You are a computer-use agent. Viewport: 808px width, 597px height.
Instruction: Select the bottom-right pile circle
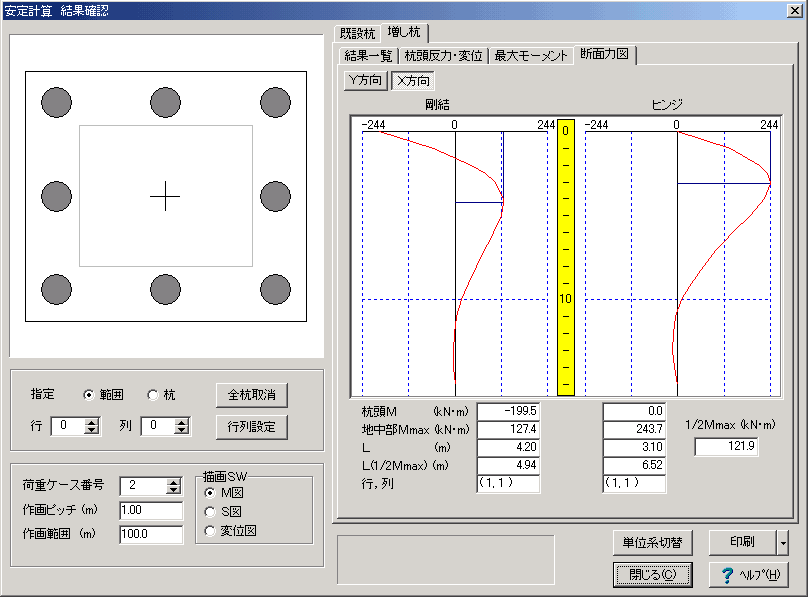[275, 289]
